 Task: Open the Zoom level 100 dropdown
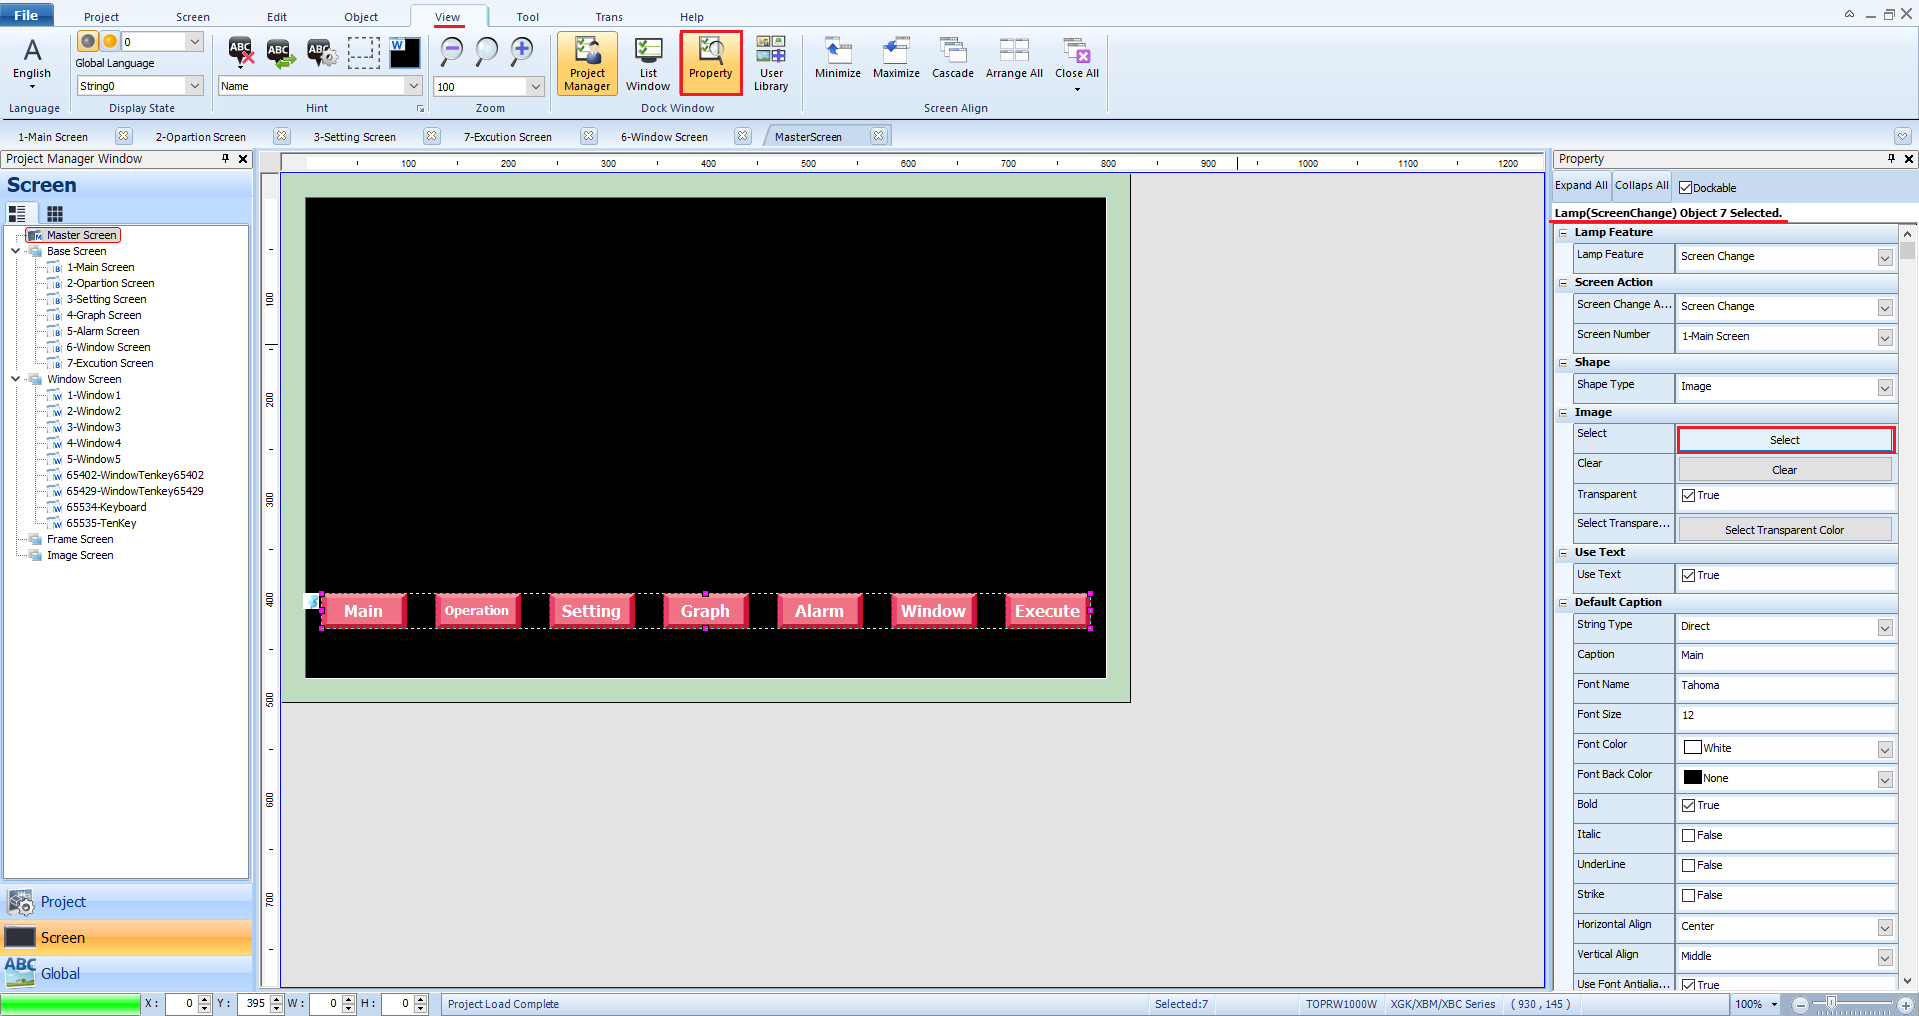(535, 86)
